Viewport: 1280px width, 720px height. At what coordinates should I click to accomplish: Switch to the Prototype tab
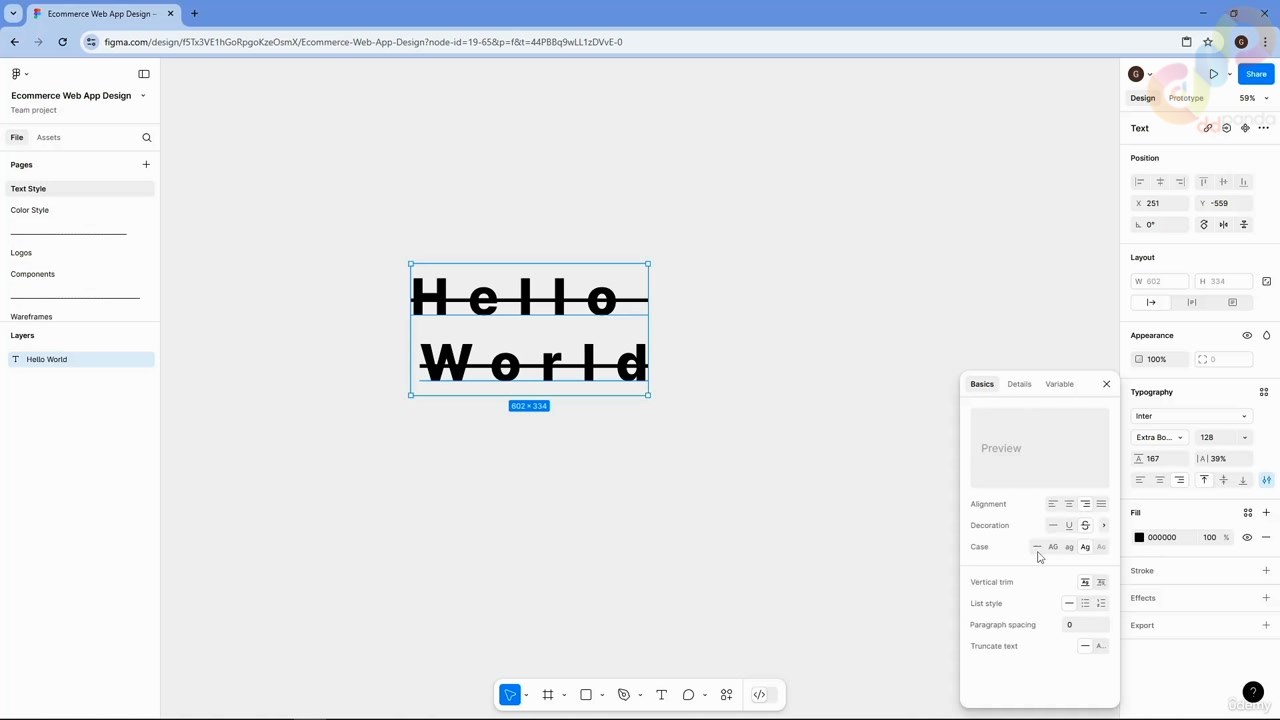[1186, 98]
